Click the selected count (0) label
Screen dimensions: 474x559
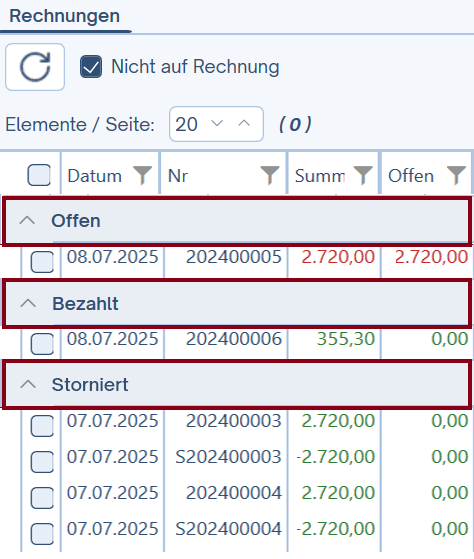(295, 124)
